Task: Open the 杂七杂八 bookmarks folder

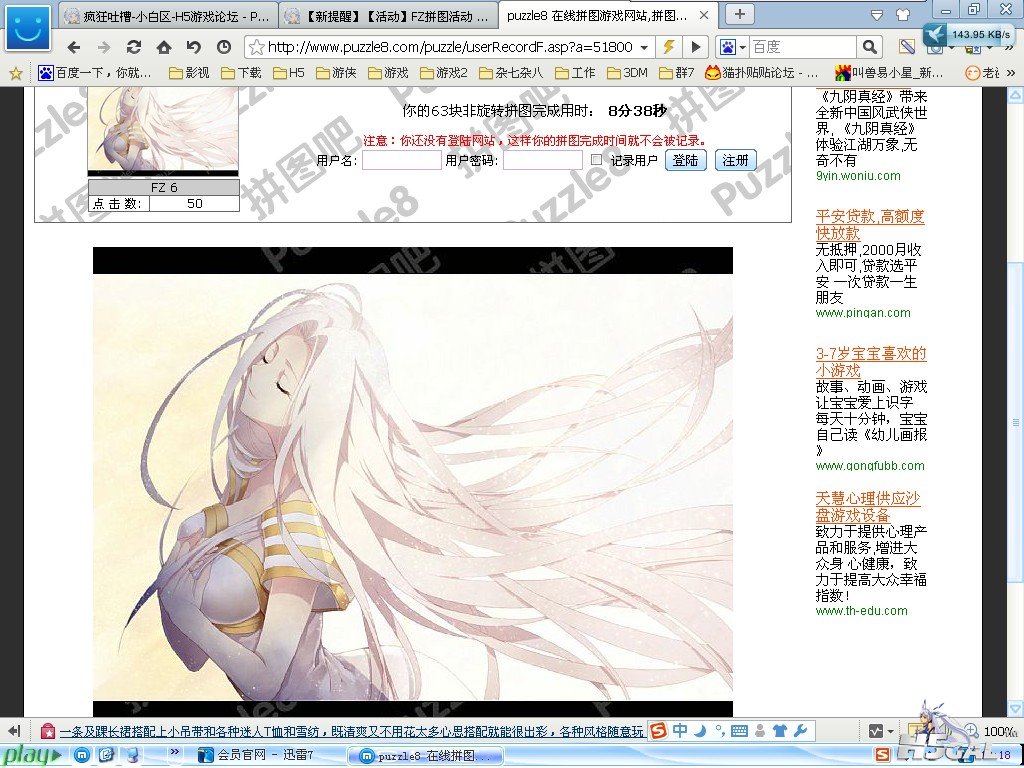Action: (511, 73)
